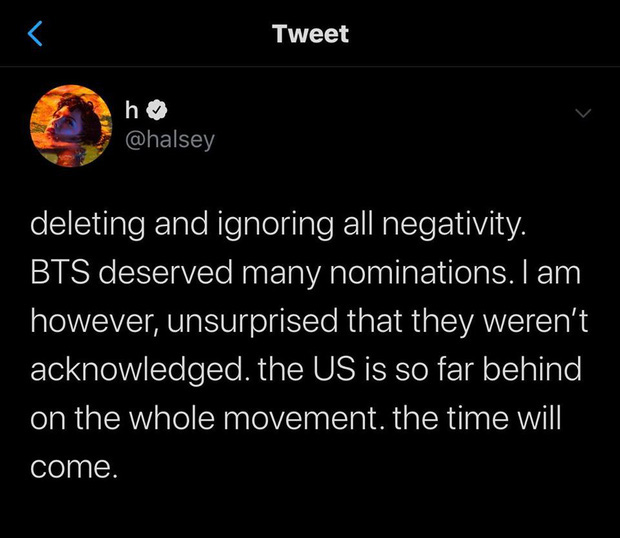Click the word "ignoring" in tweet

[x=275, y=224]
